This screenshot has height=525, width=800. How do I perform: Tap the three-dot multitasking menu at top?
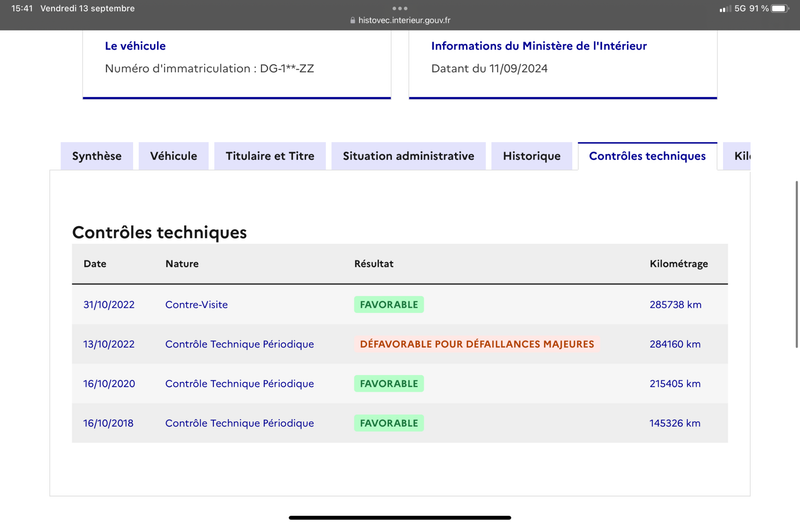click(400, 8)
